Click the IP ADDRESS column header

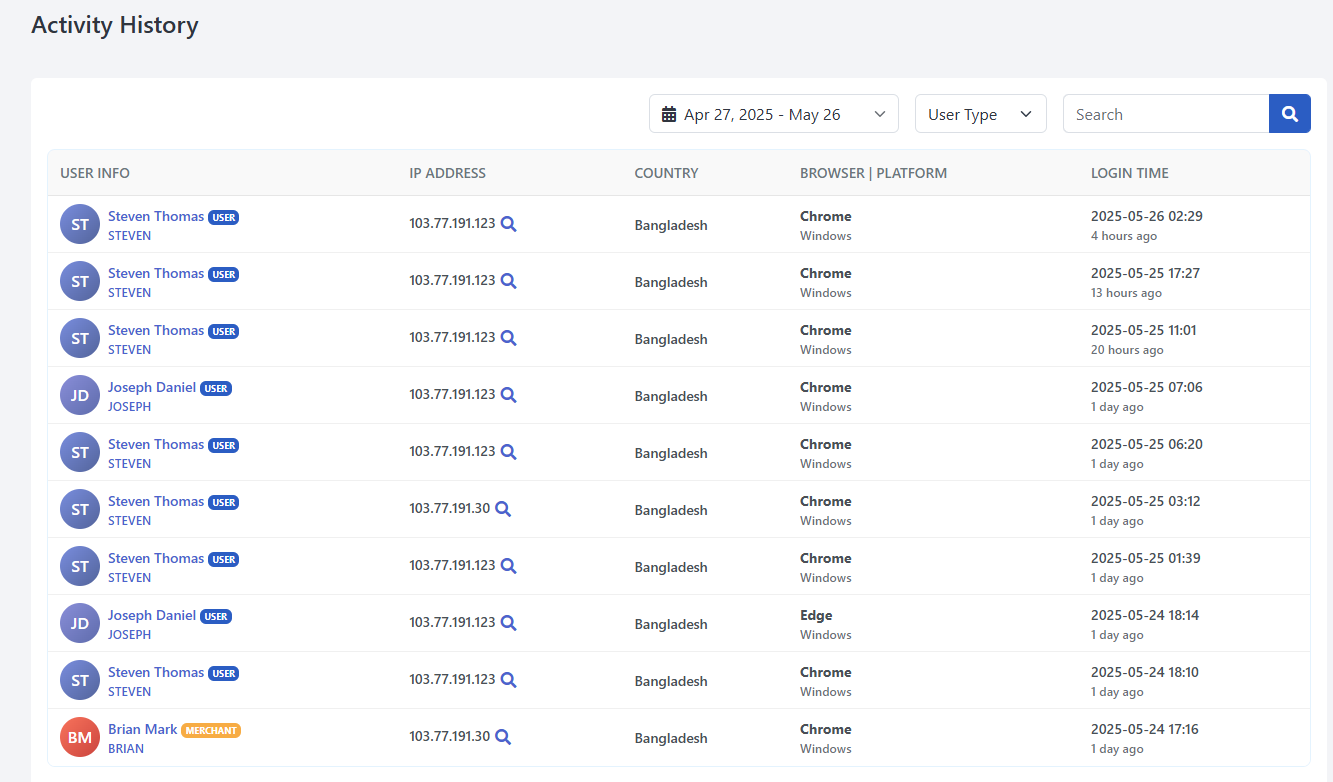click(x=447, y=172)
